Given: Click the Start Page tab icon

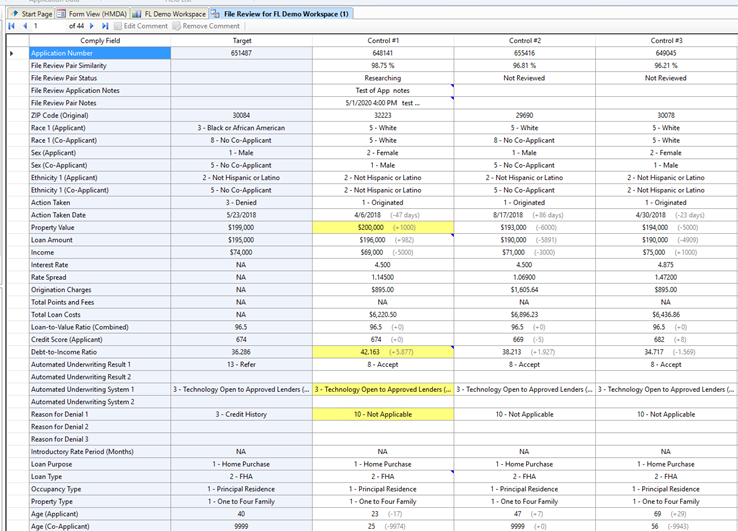Looking at the screenshot, I should [14, 14].
